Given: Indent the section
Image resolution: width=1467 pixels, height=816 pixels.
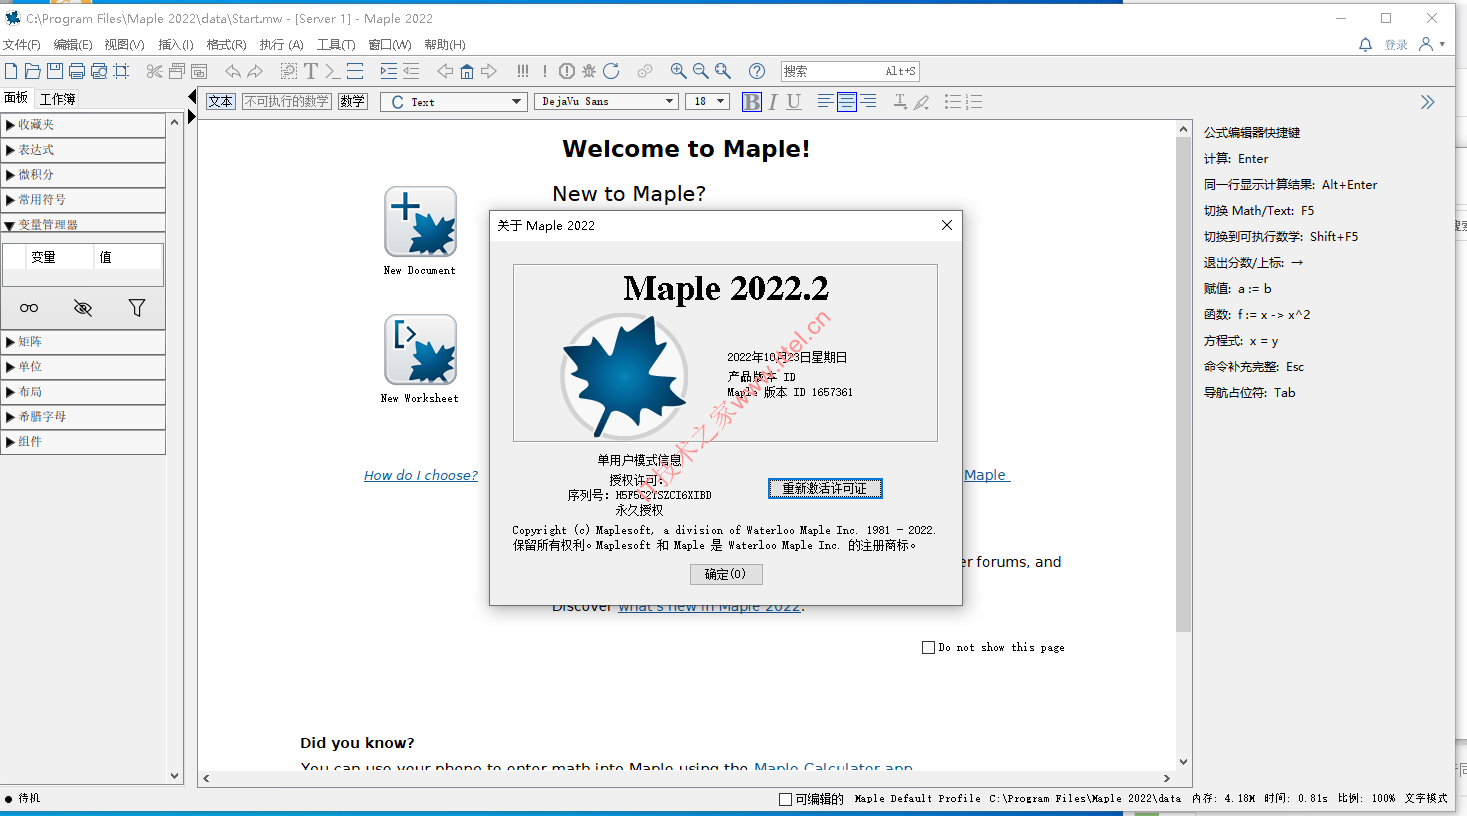Looking at the screenshot, I should [389, 71].
